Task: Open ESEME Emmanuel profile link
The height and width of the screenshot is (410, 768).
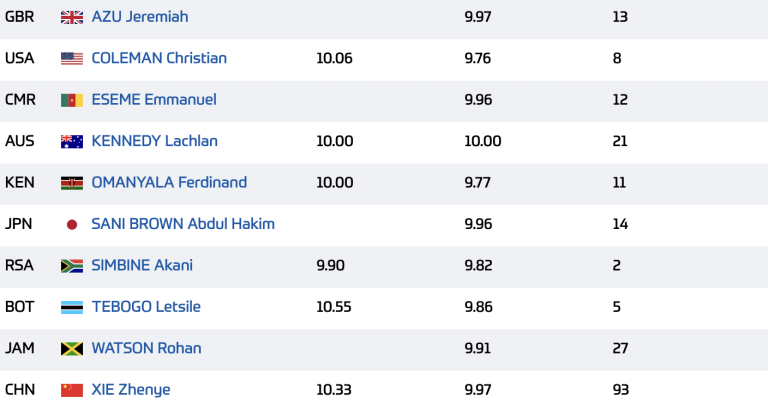Action: point(154,99)
